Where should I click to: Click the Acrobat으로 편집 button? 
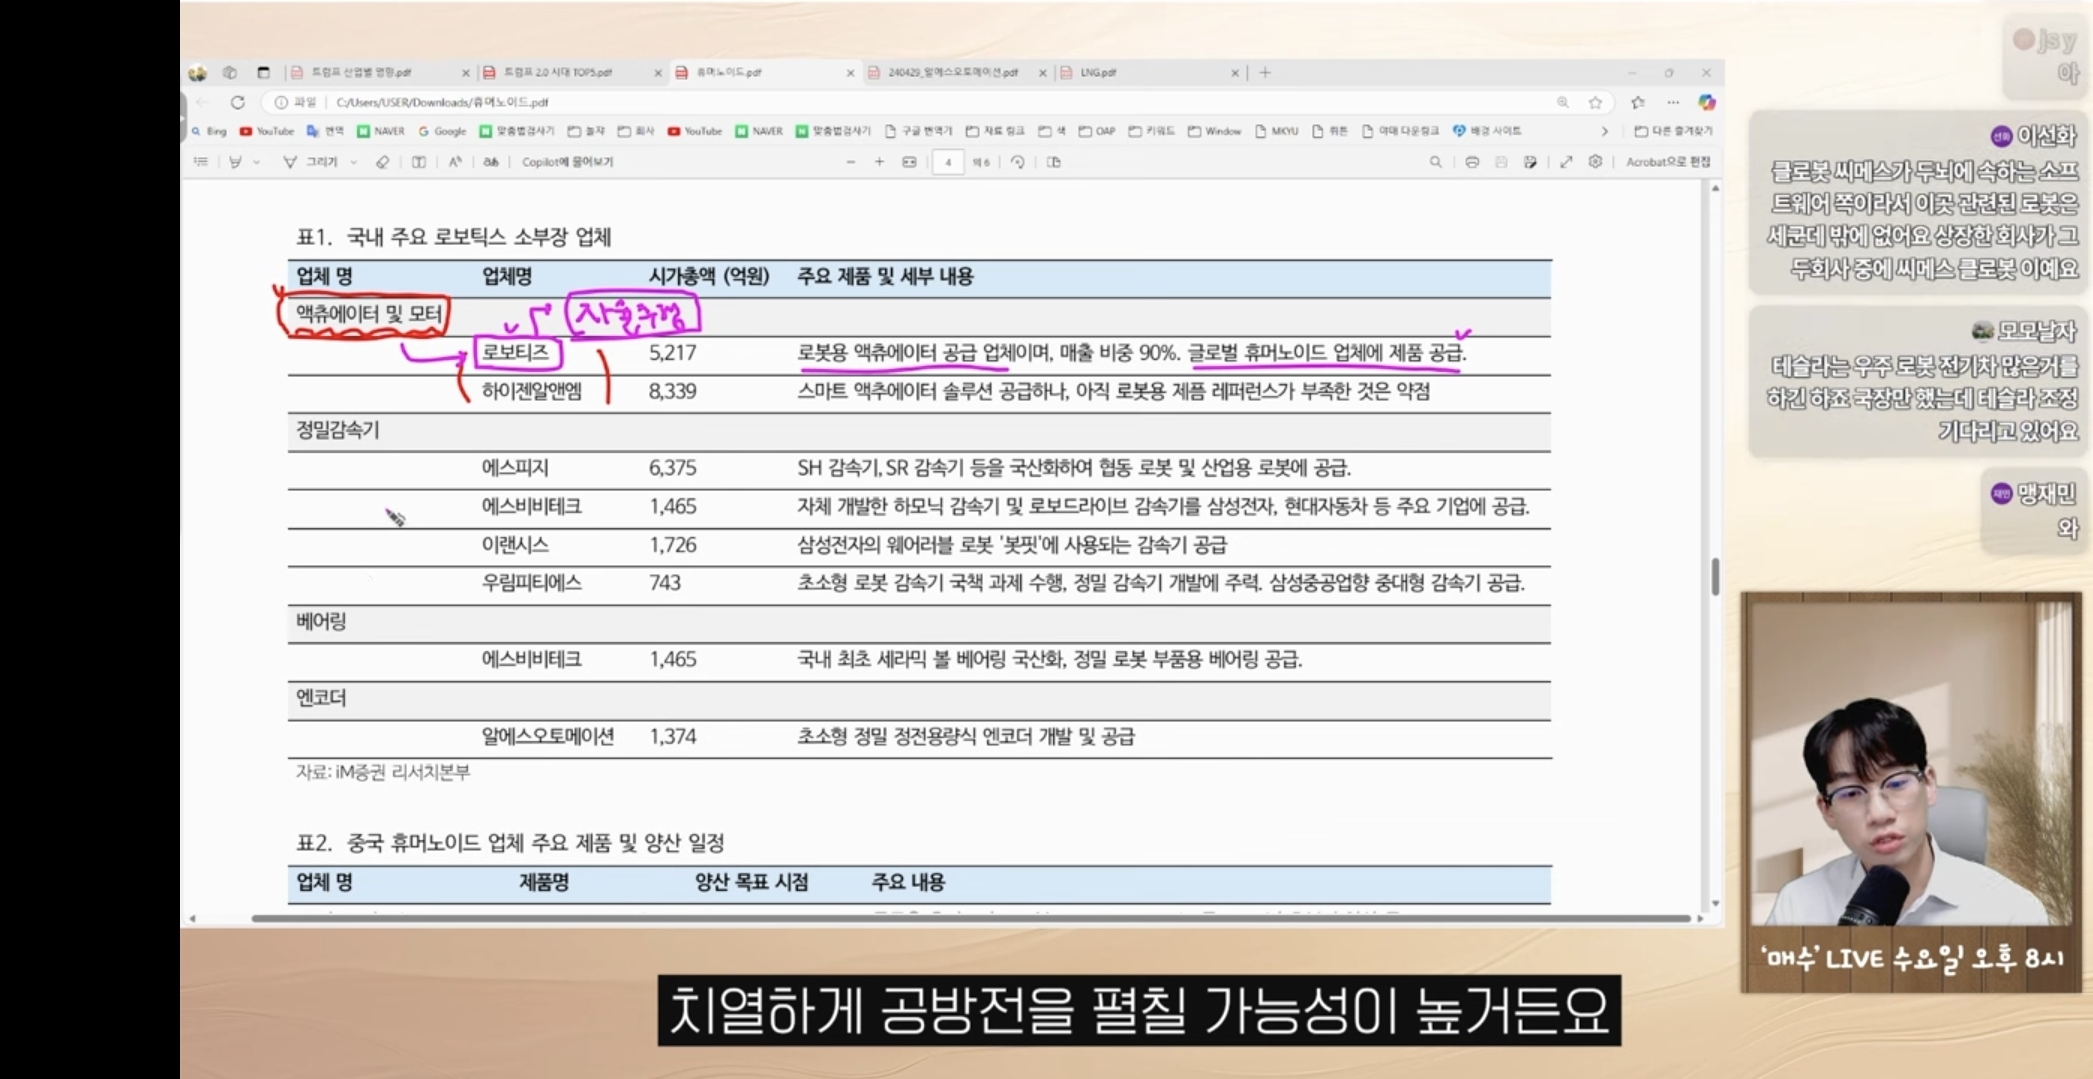[x=1668, y=162]
